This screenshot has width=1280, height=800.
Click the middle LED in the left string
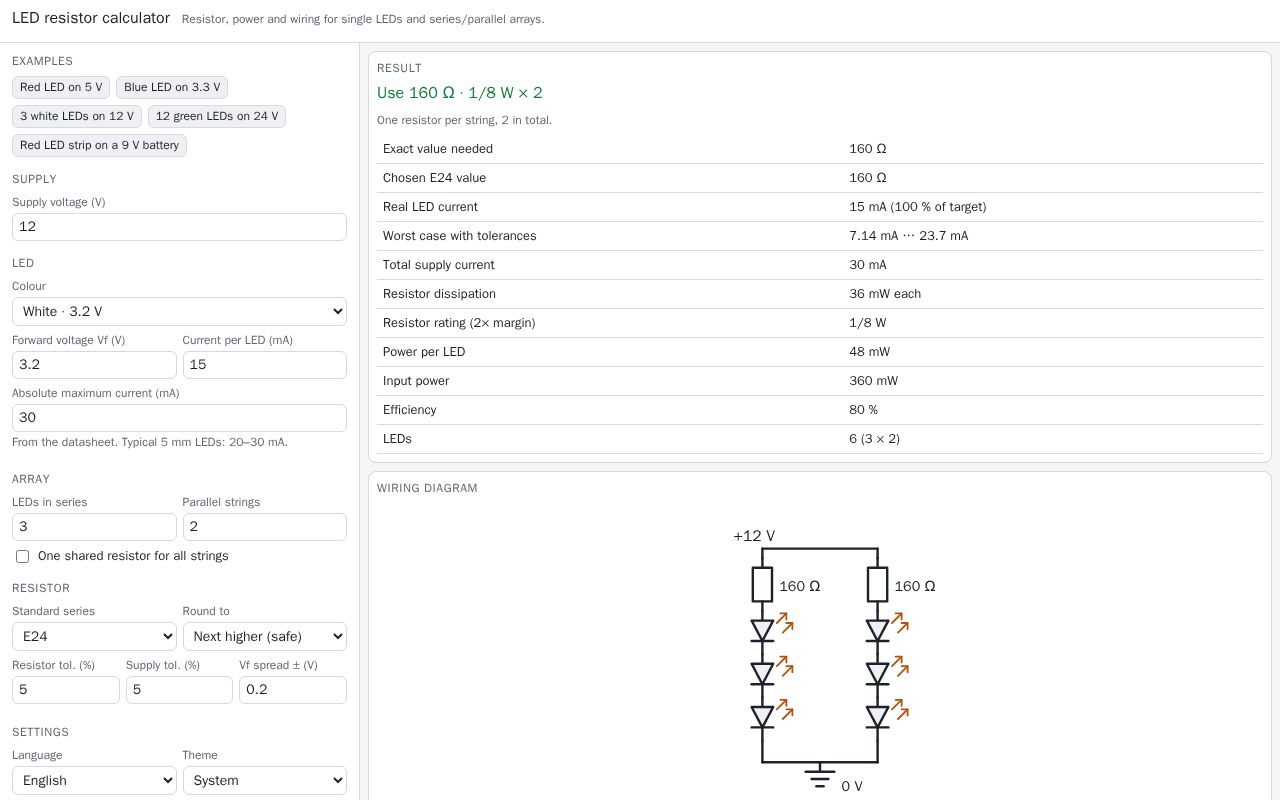[762, 674]
